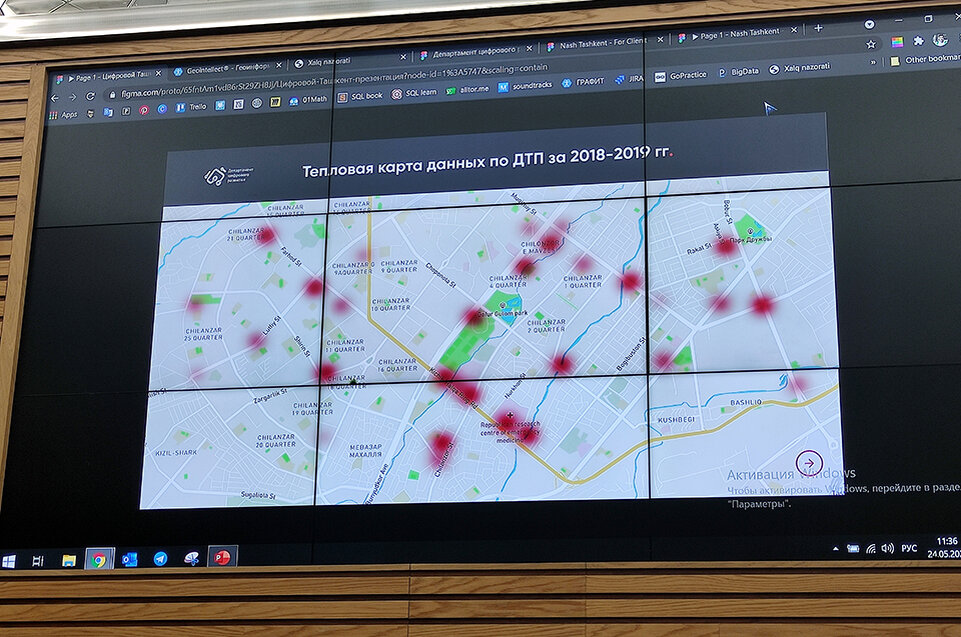Click the Chrome taskbar icon
This screenshot has width=961, height=637.
click(x=99, y=560)
